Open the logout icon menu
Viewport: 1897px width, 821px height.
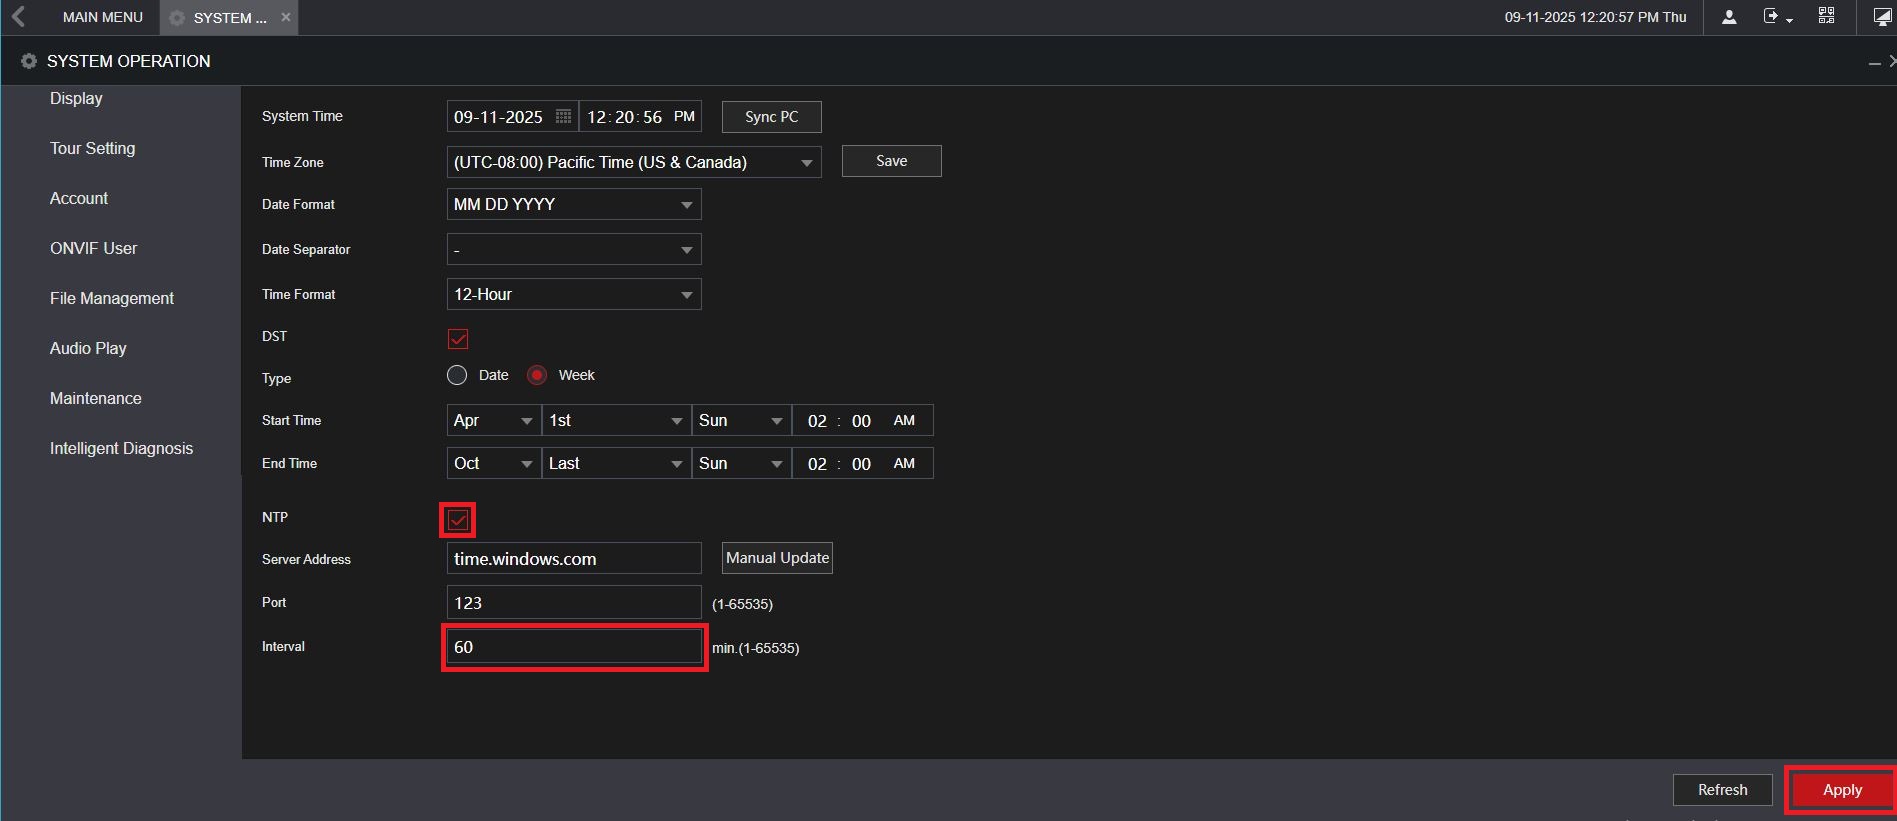click(1776, 17)
